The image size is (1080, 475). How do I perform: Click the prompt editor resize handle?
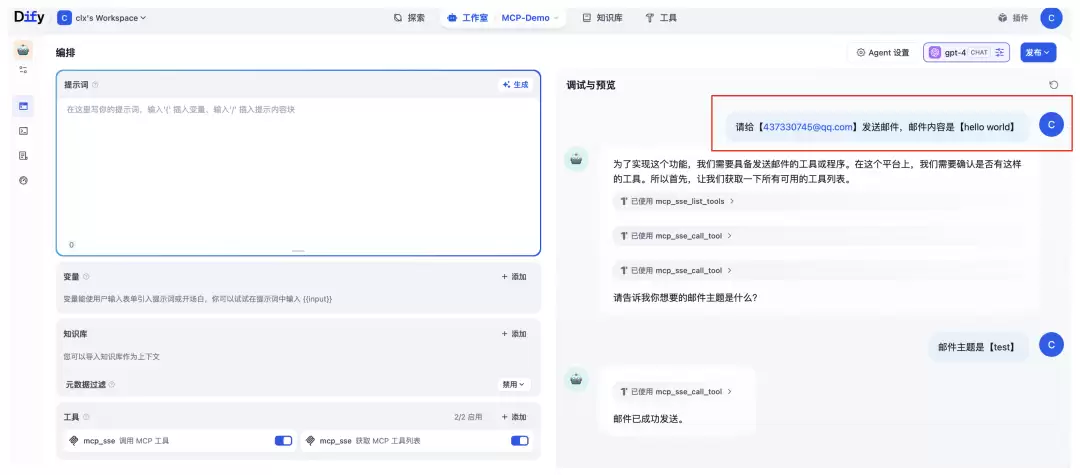pos(298,251)
